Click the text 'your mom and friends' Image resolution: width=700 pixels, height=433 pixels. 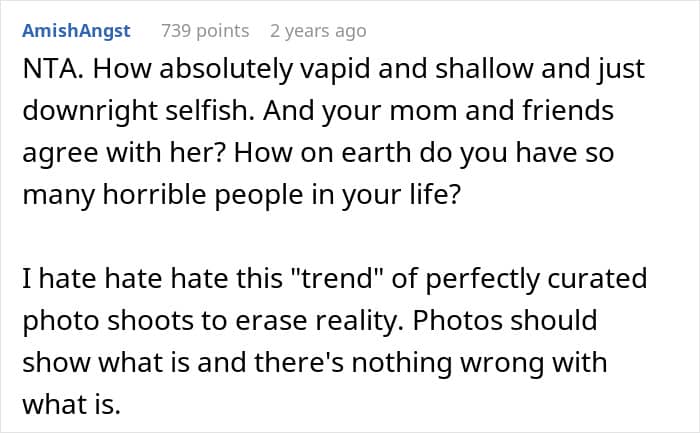[x=468, y=111]
